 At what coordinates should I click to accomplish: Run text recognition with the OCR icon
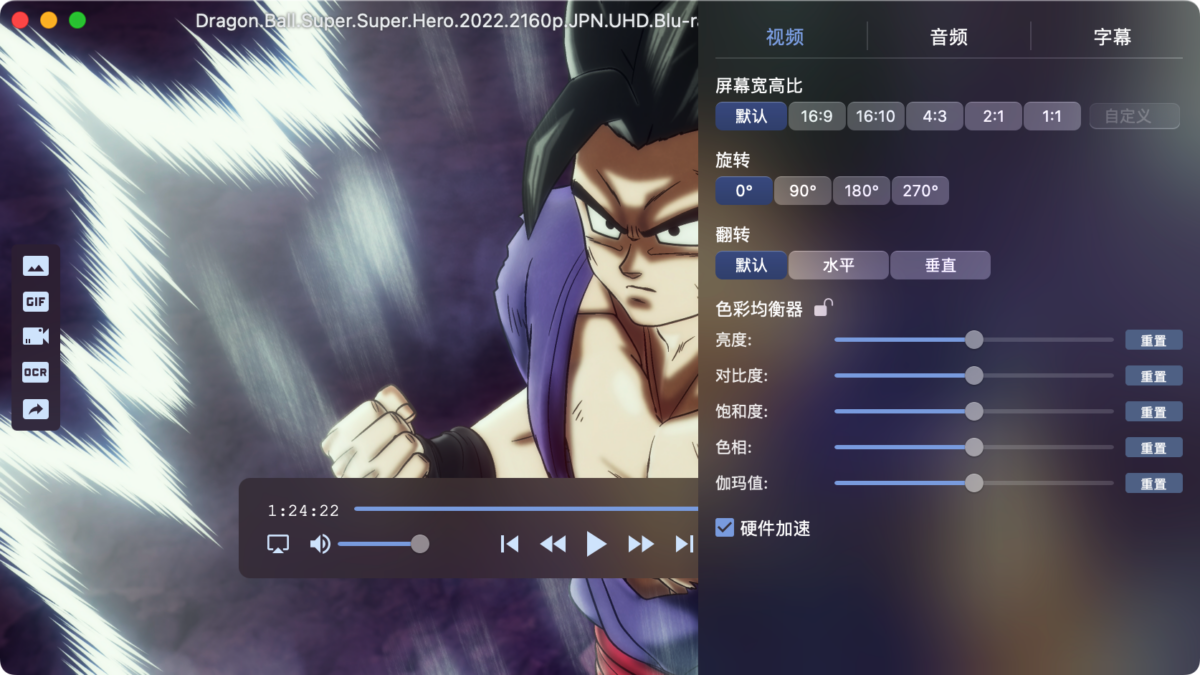coord(36,372)
